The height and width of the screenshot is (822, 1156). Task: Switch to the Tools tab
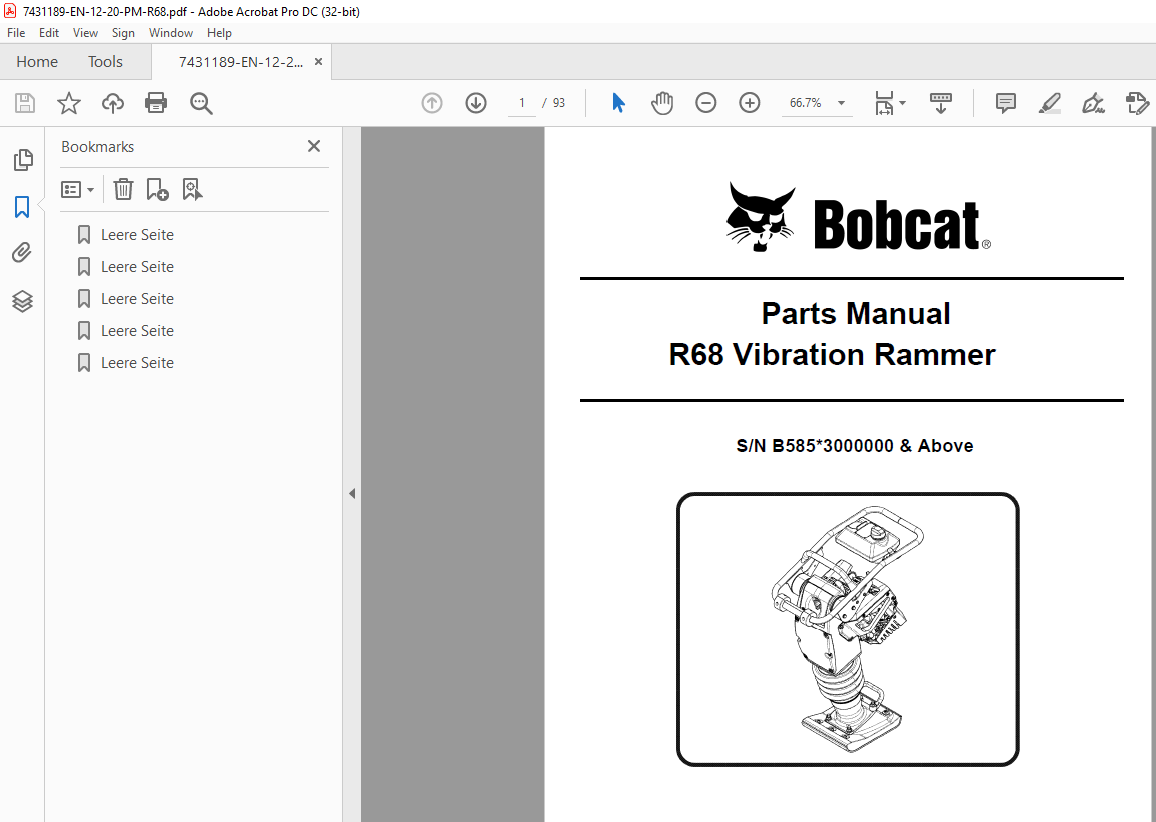coord(105,62)
